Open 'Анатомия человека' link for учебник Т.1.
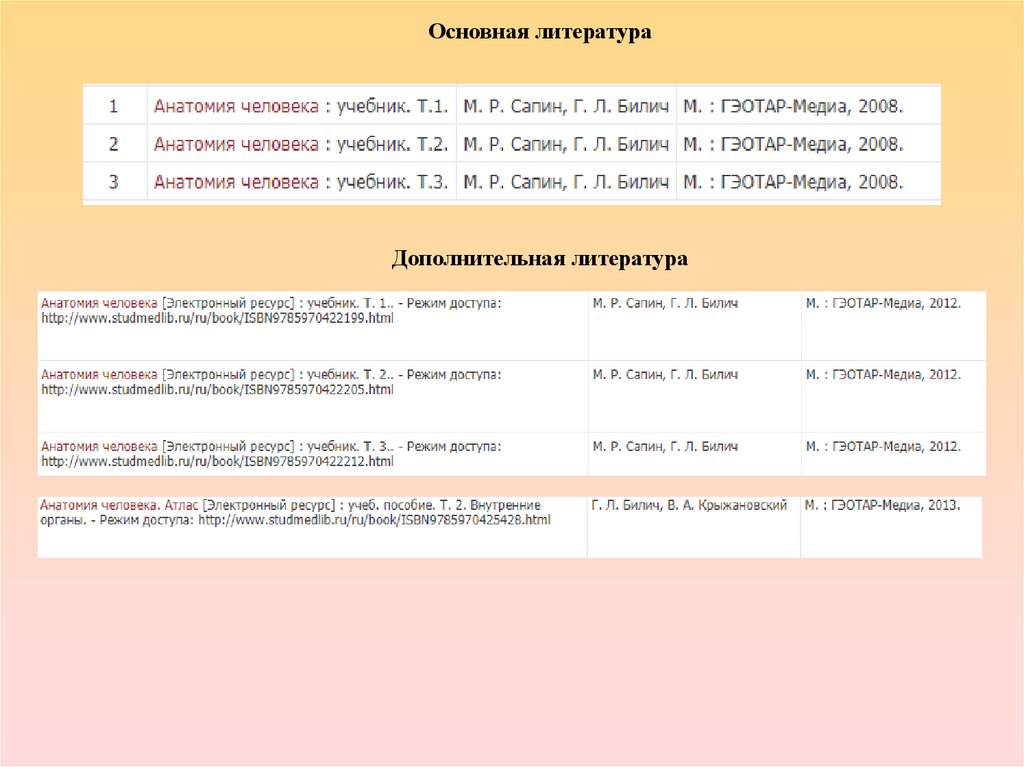The width and height of the screenshot is (1024, 767). click(x=236, y=106)
